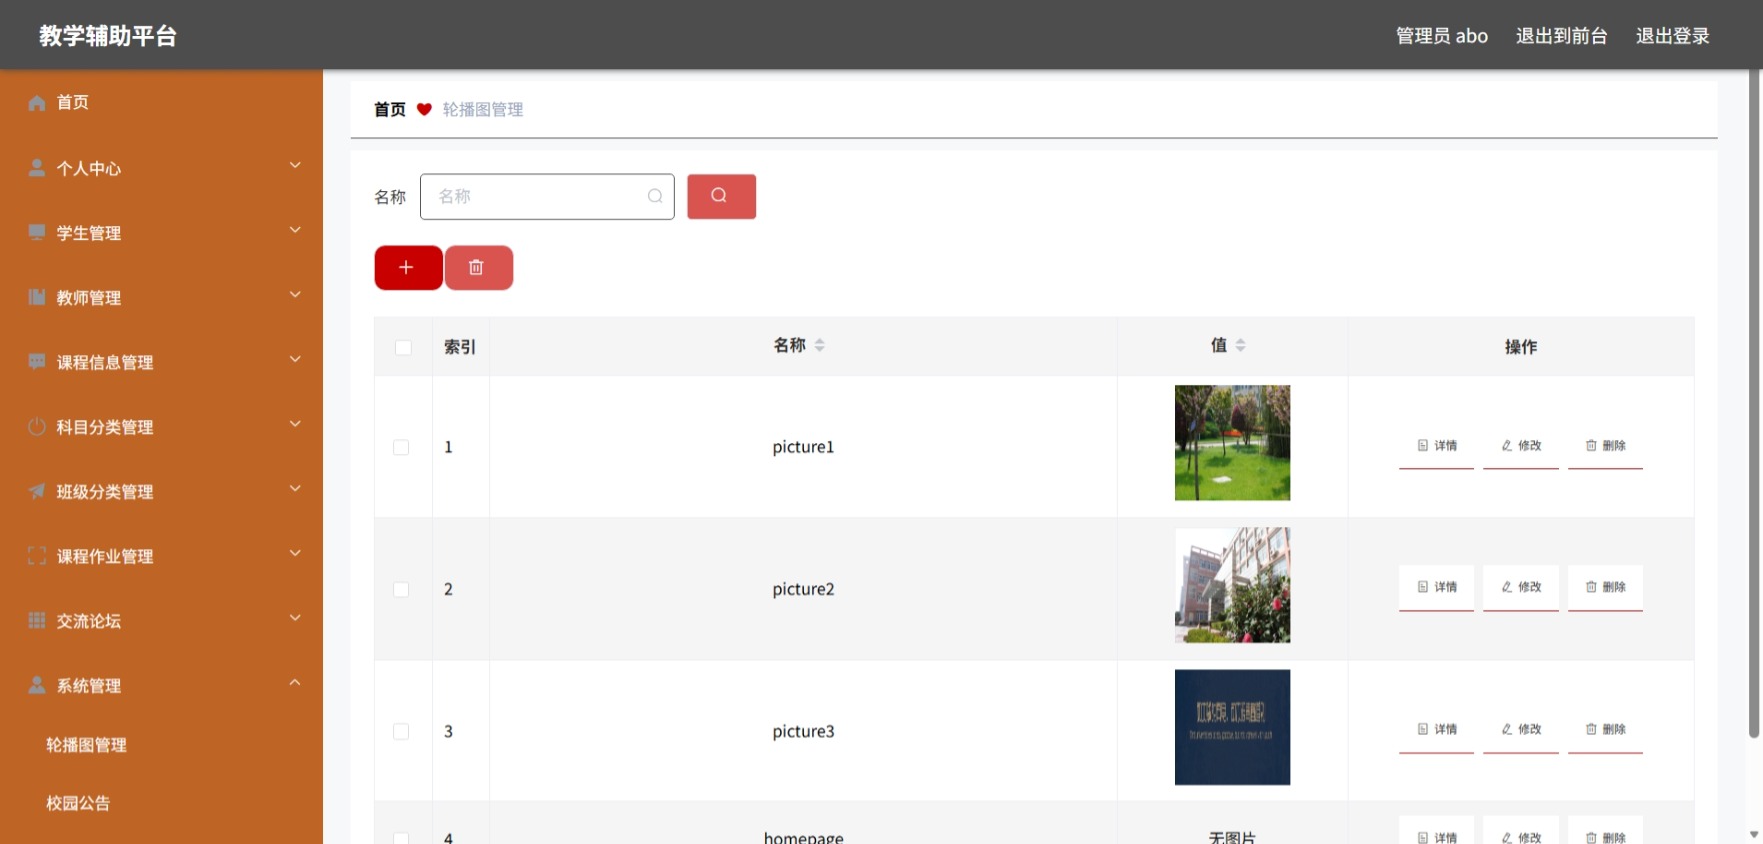
Task: Open 详情 for picture1 row
Action: (1437, 446)
